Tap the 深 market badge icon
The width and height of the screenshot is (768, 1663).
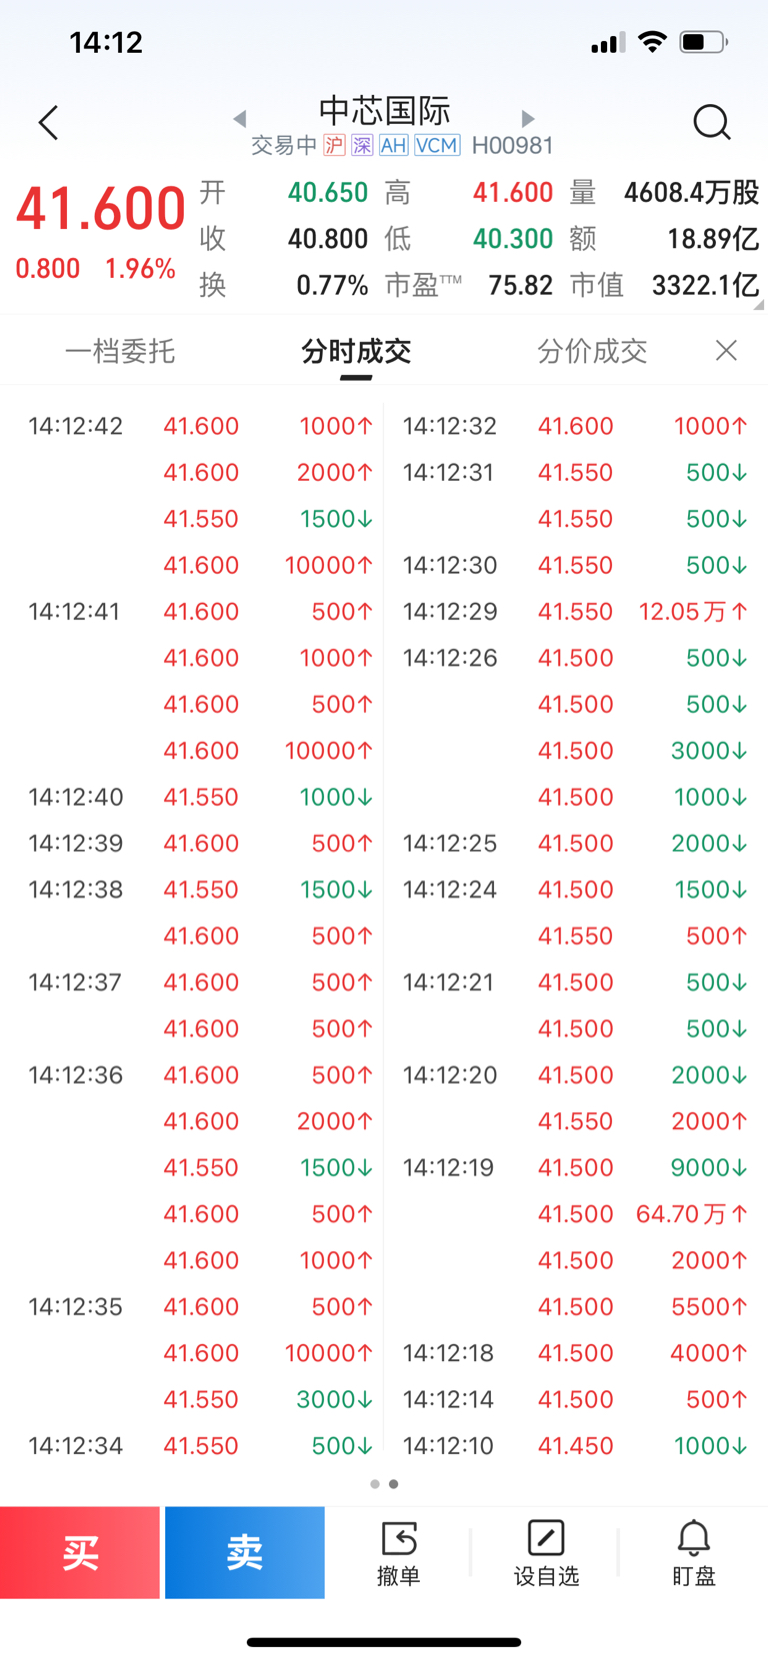tap(362, 146)
